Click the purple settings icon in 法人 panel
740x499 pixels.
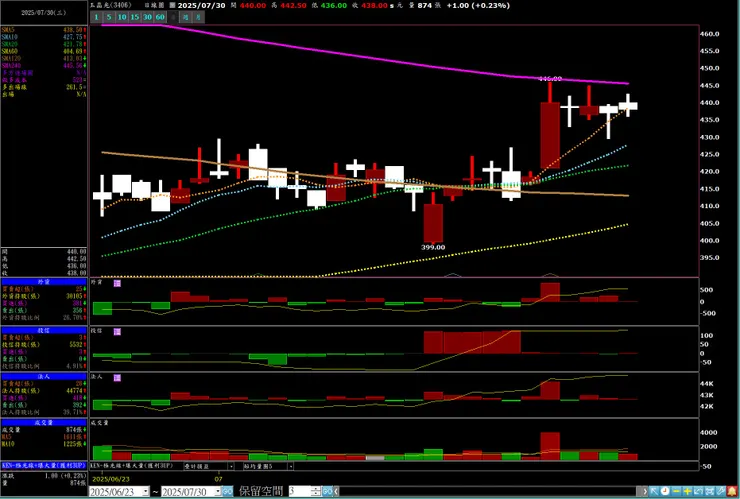pyautogui.click(x=117, y=378)
